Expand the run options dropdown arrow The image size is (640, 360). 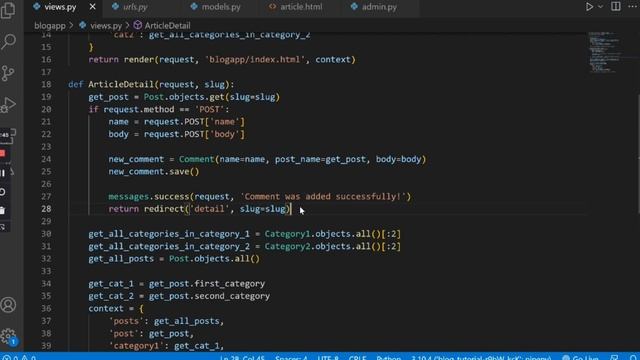pyautogui.click(x=600, y=7)
